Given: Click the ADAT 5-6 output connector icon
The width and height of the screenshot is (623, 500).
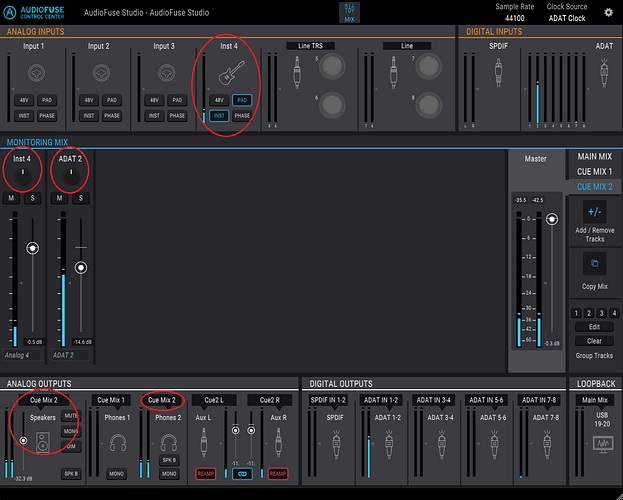Looking at the screenshot, I should click(x=494, y=444).
